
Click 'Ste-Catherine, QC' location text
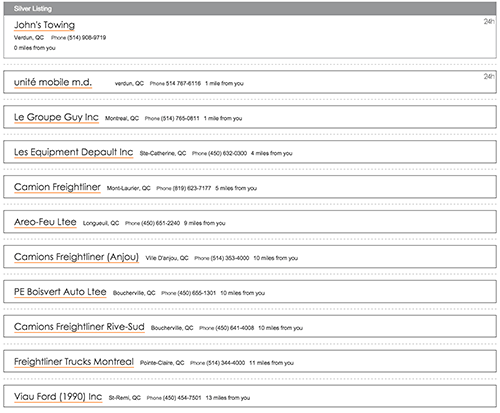pos(163,153)
